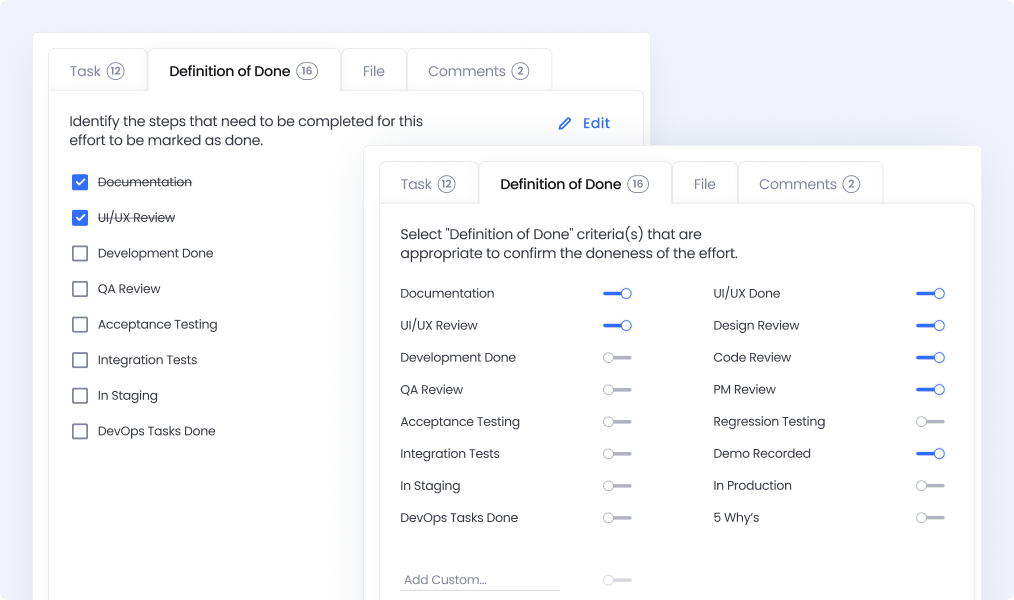Open the Comments tab in the front panel
The width and height of the screenshot is (1014, 600).
tap(809, 184)
